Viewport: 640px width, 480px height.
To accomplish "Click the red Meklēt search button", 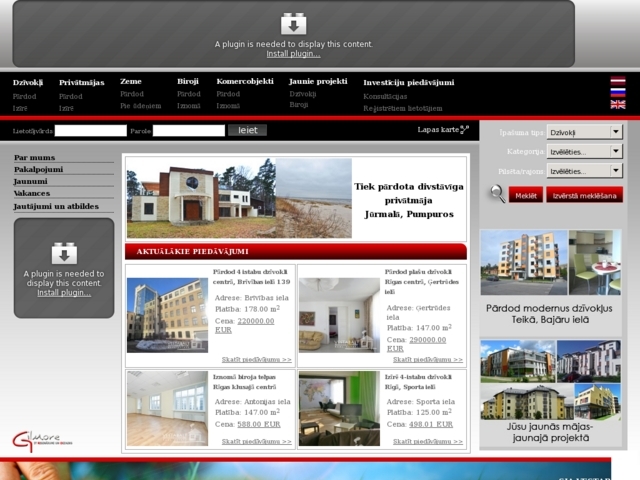I will (526, 195).
